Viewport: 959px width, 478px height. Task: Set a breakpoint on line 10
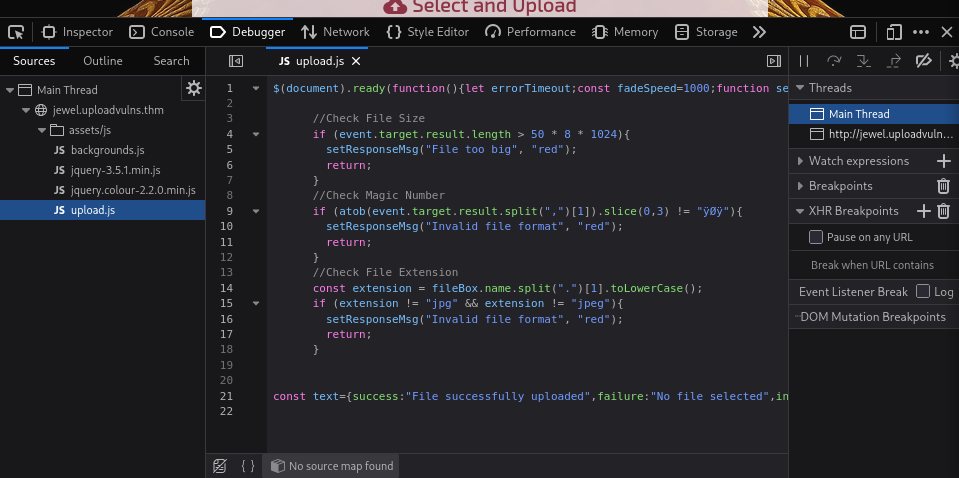click(226, 227)
